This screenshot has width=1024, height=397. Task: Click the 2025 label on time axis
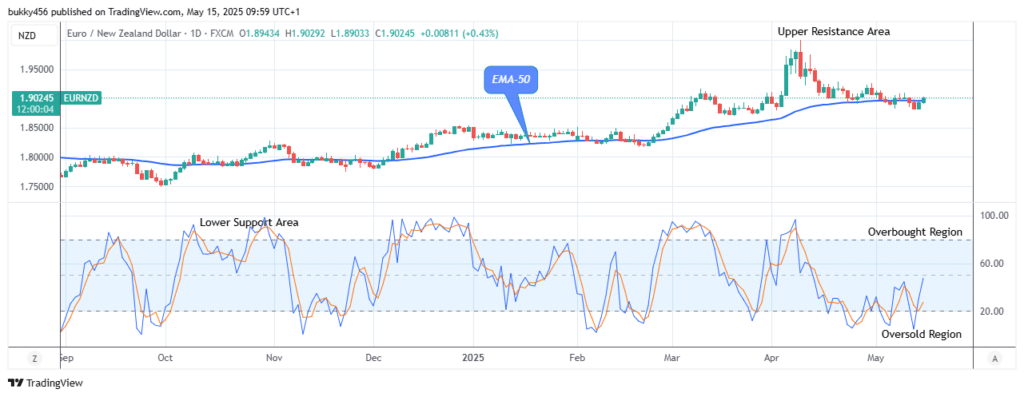472,358
